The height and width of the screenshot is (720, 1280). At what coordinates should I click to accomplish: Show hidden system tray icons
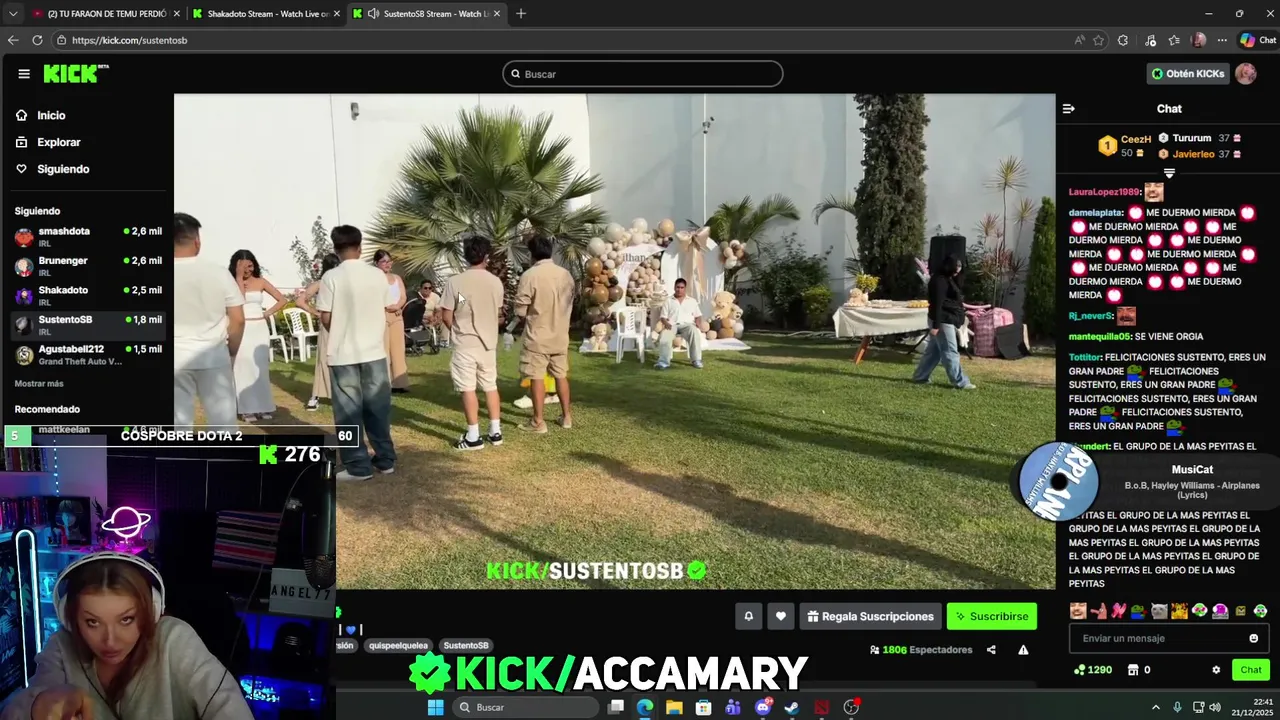[1156, 707]
